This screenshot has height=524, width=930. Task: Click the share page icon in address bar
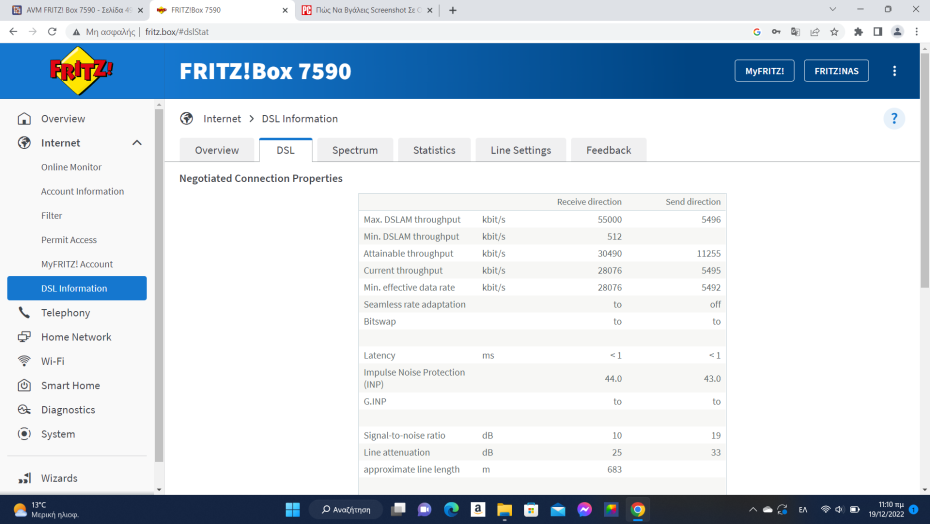pyautogui.click(x=815, y=32)
